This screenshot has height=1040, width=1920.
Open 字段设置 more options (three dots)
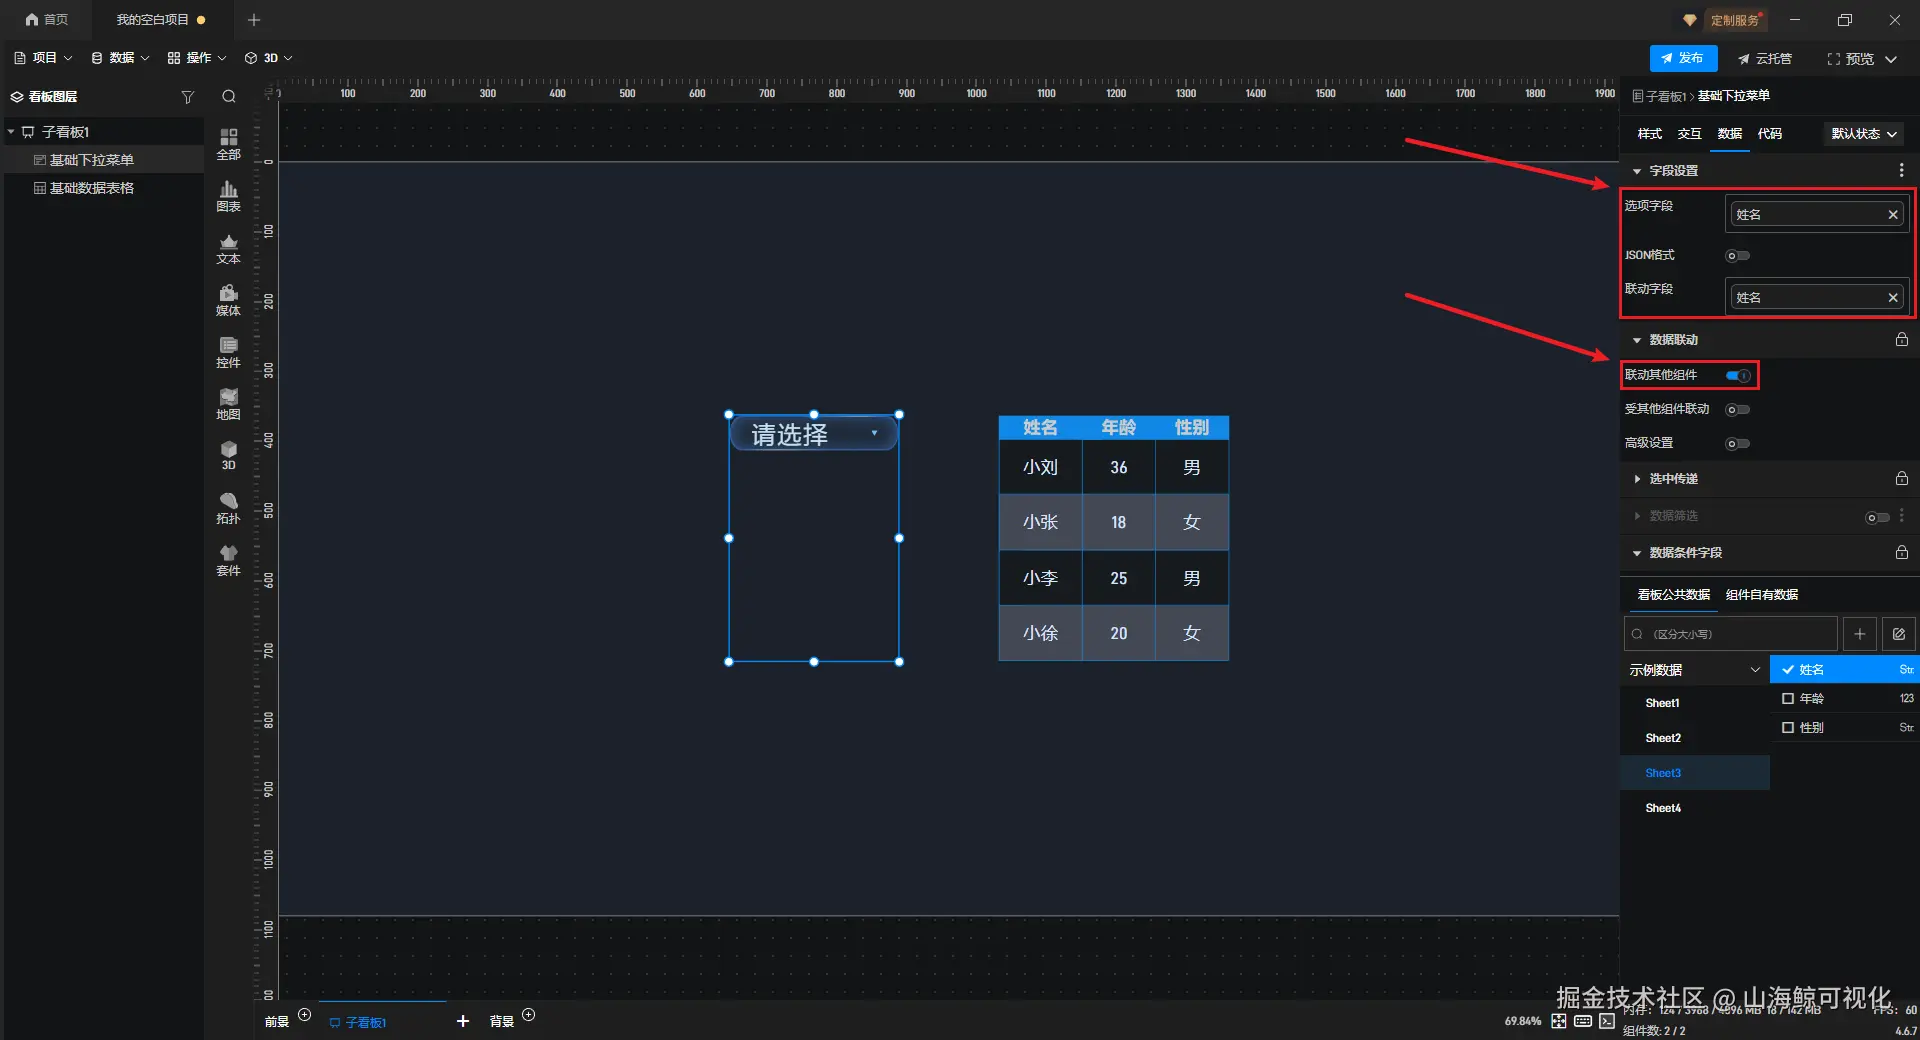(1901, 171)
